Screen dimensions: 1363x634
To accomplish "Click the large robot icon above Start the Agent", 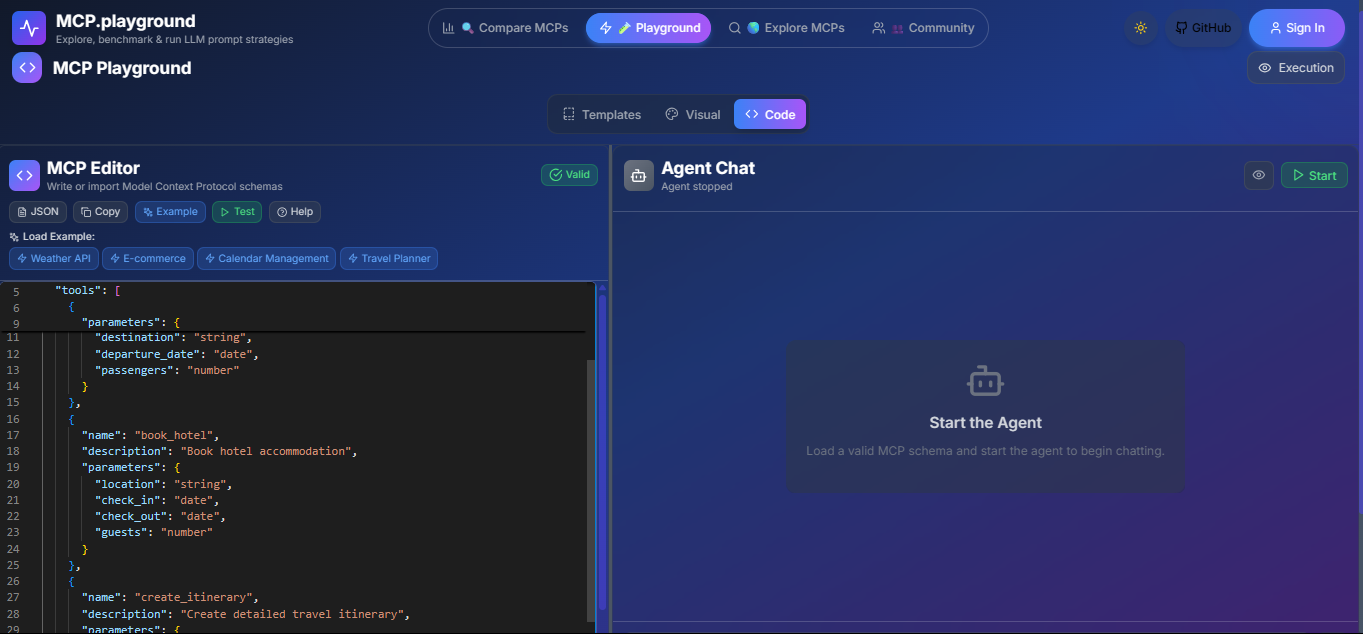I will [x=985, y=381].
